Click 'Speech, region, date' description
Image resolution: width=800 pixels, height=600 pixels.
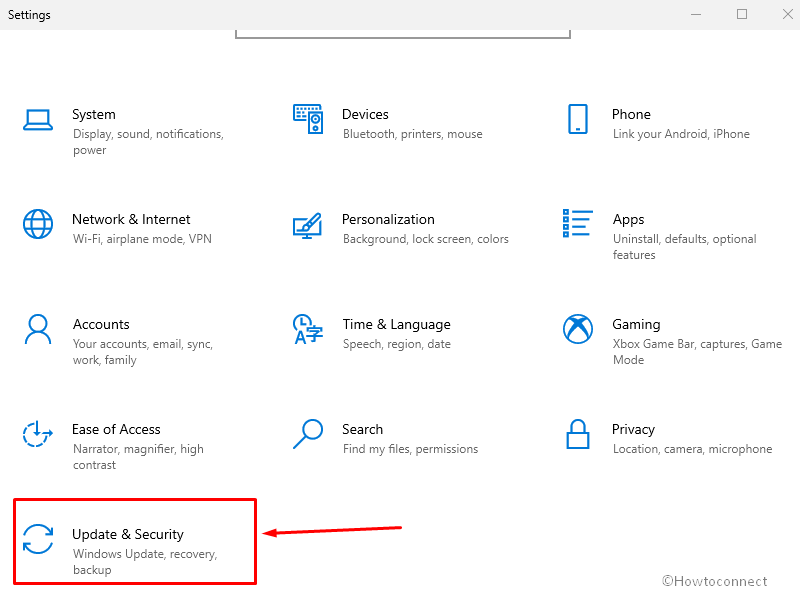pos(396,344)
